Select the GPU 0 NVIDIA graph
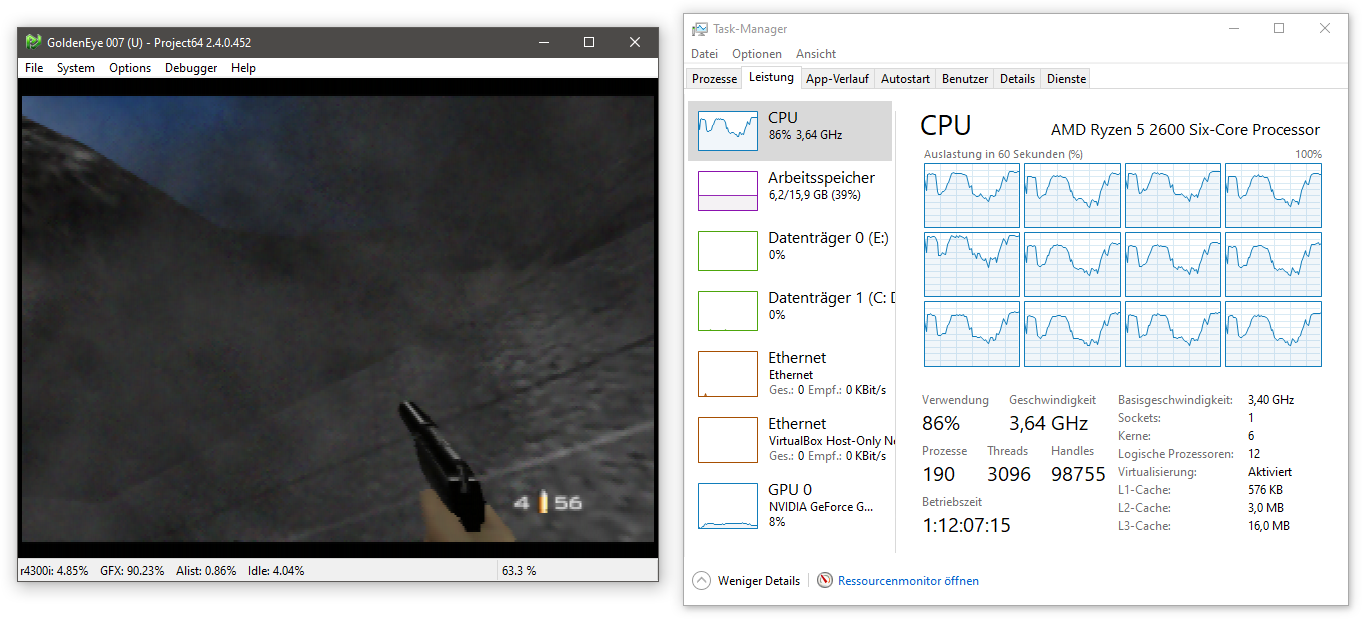 point(790,505)
